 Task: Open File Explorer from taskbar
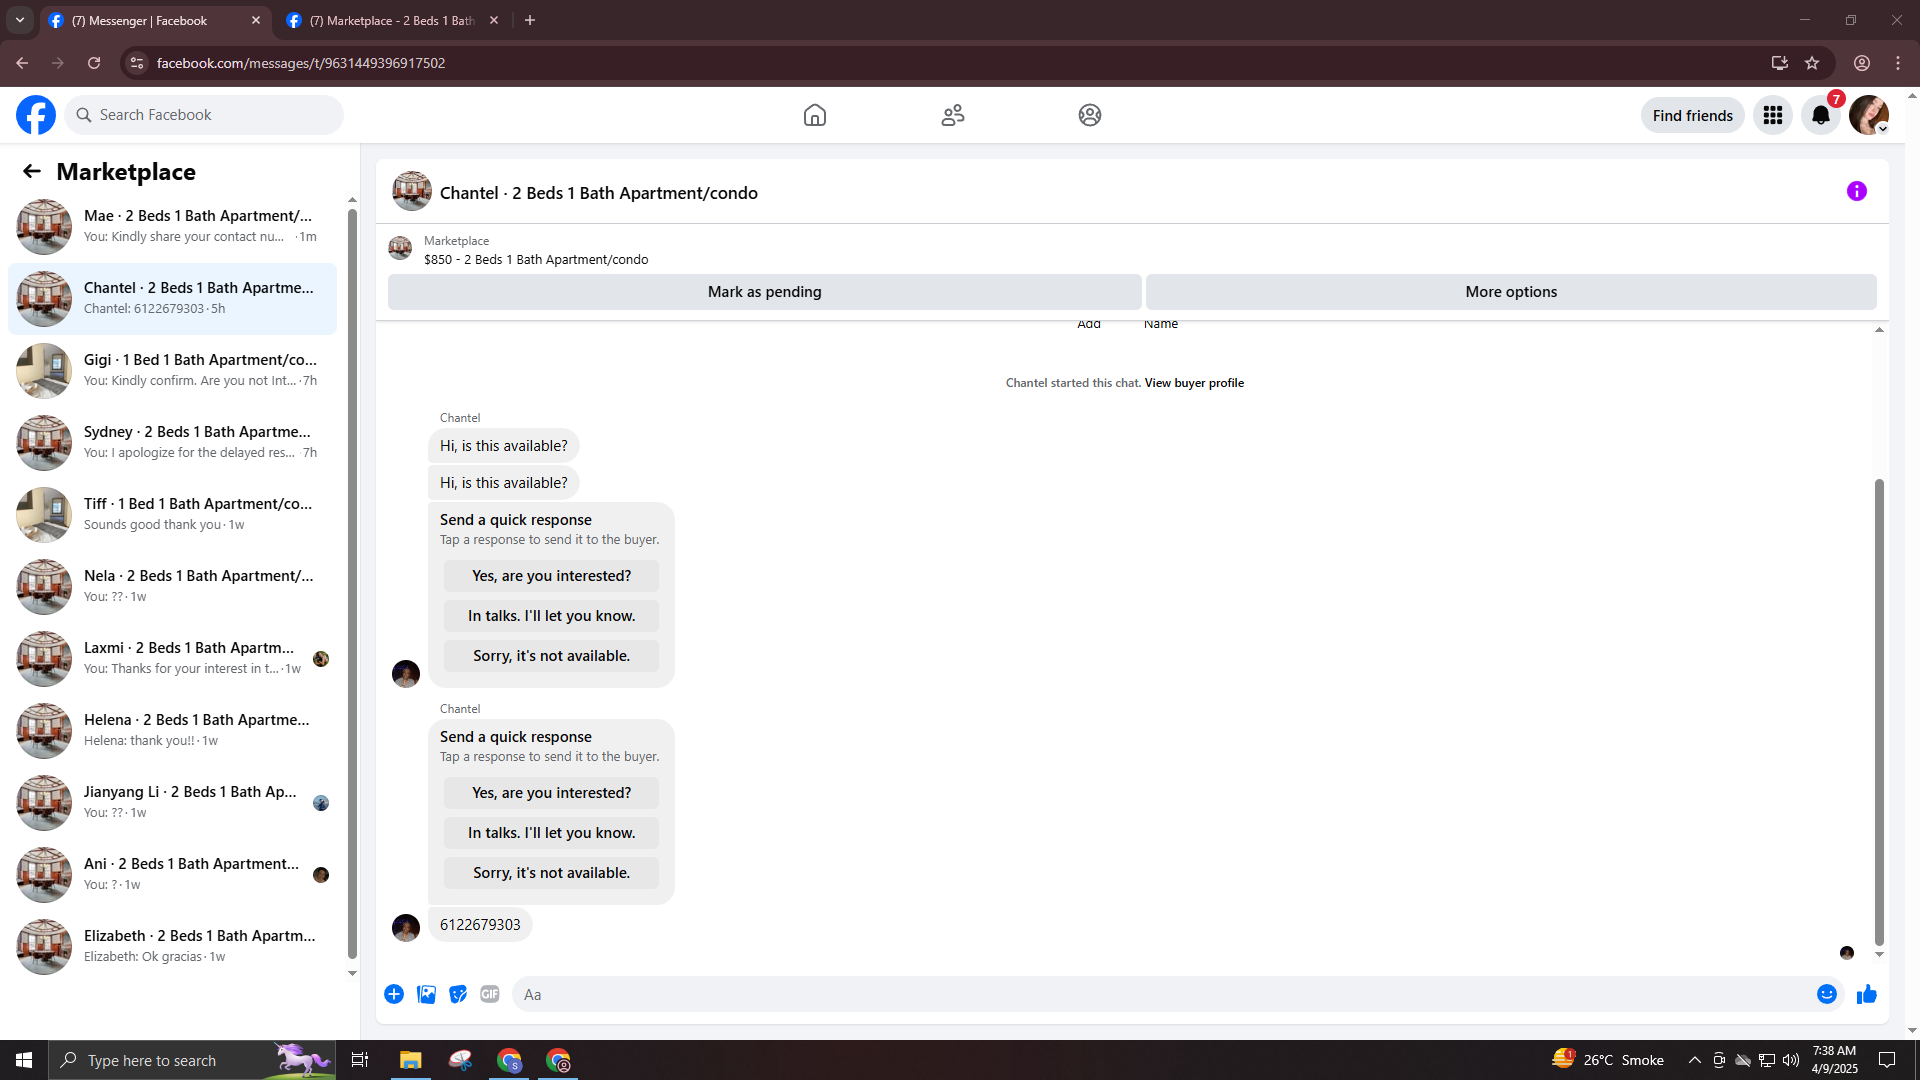click(x=411, y=1060)
